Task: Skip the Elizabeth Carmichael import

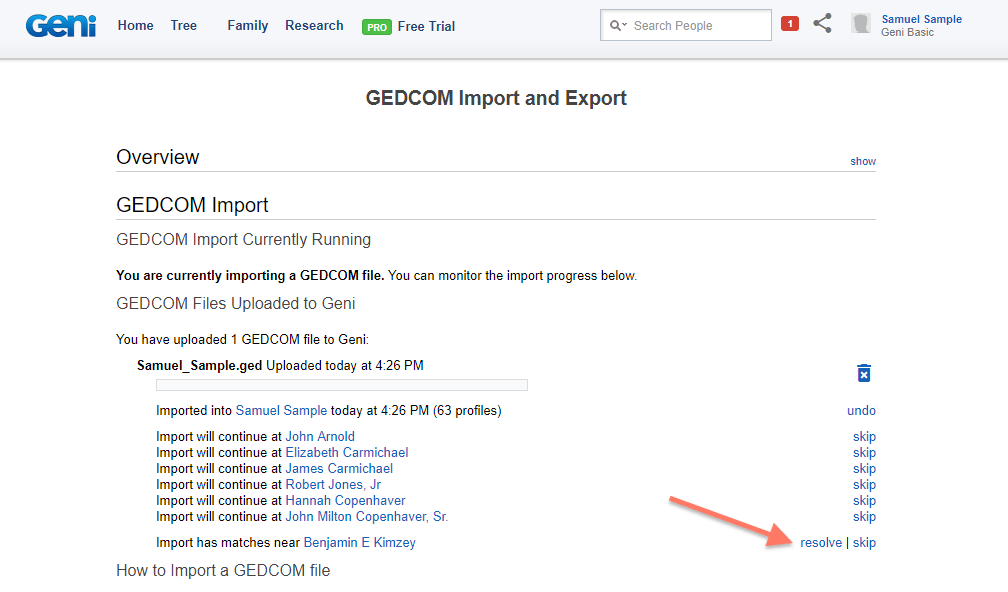Action: click(864, 453)
